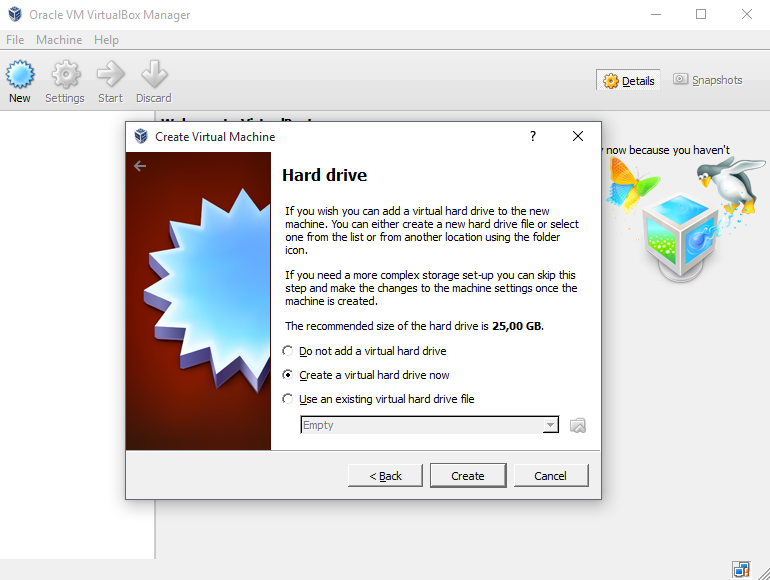Screen dimensions: 770x580
Task: Click the help question mark in dialog title
Action: coord(533,136)
